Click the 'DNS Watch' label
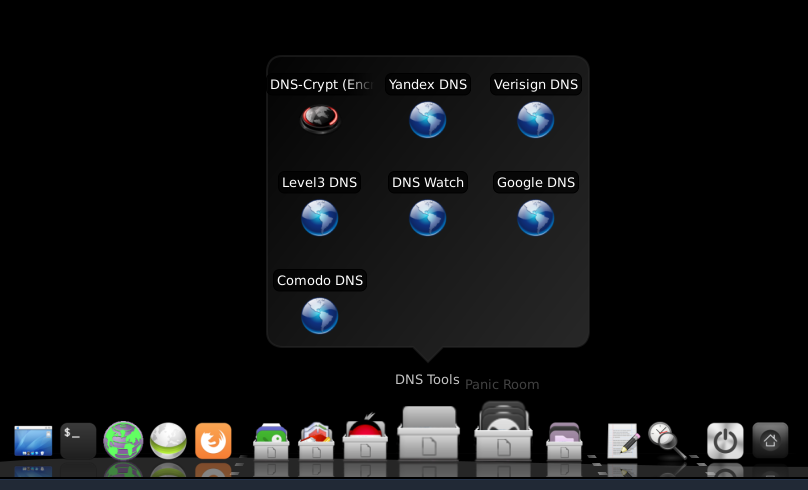The image size is (808, 490). pyautogui.click(x=428, y=182)
